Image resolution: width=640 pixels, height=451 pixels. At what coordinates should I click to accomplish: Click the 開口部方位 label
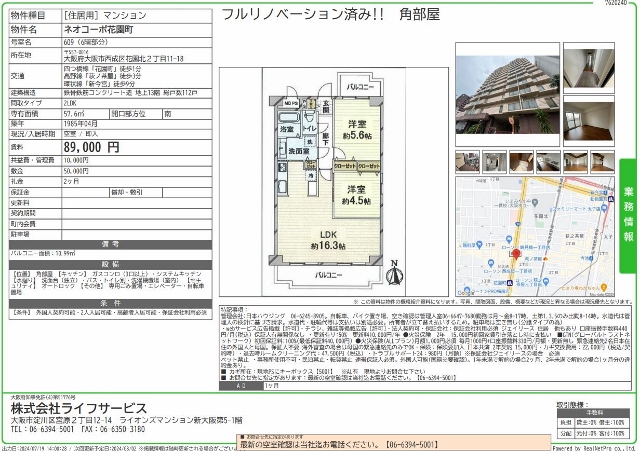129,114
